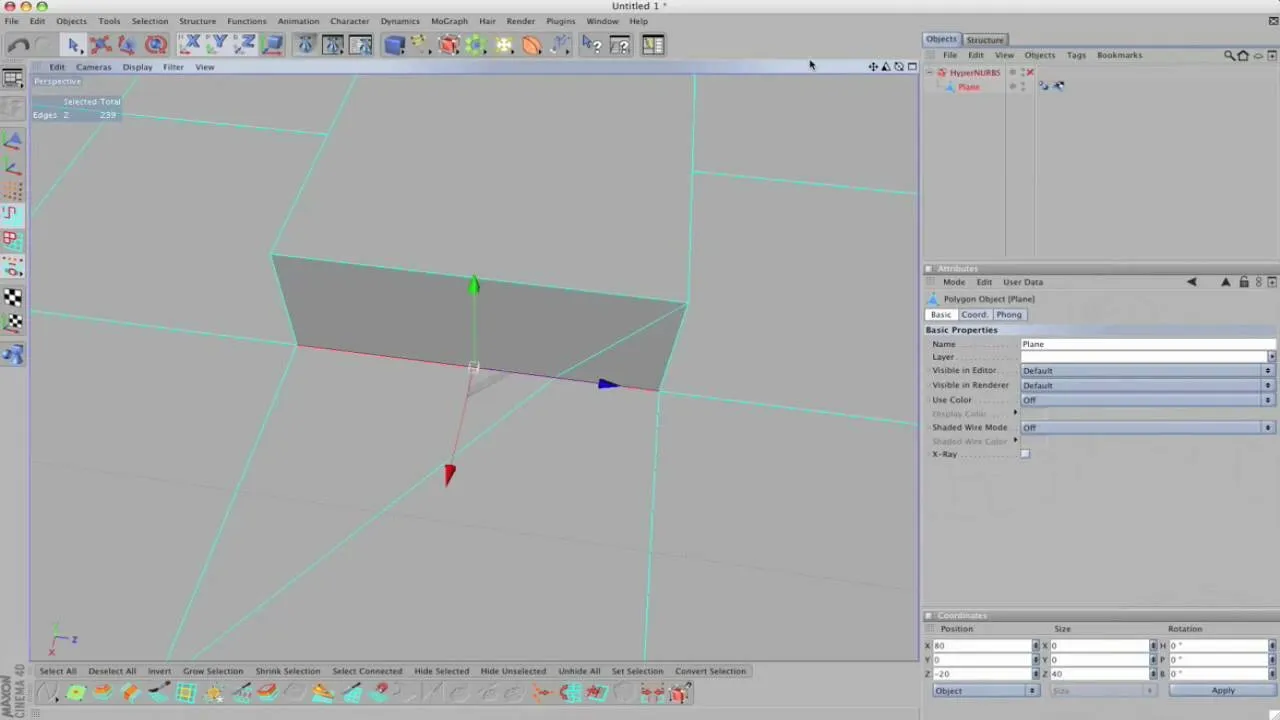Image resolution: width=1280 pixels, height=720 pixels.
Task: Open the green array modeling objects icon
Action: coord(476,45)
